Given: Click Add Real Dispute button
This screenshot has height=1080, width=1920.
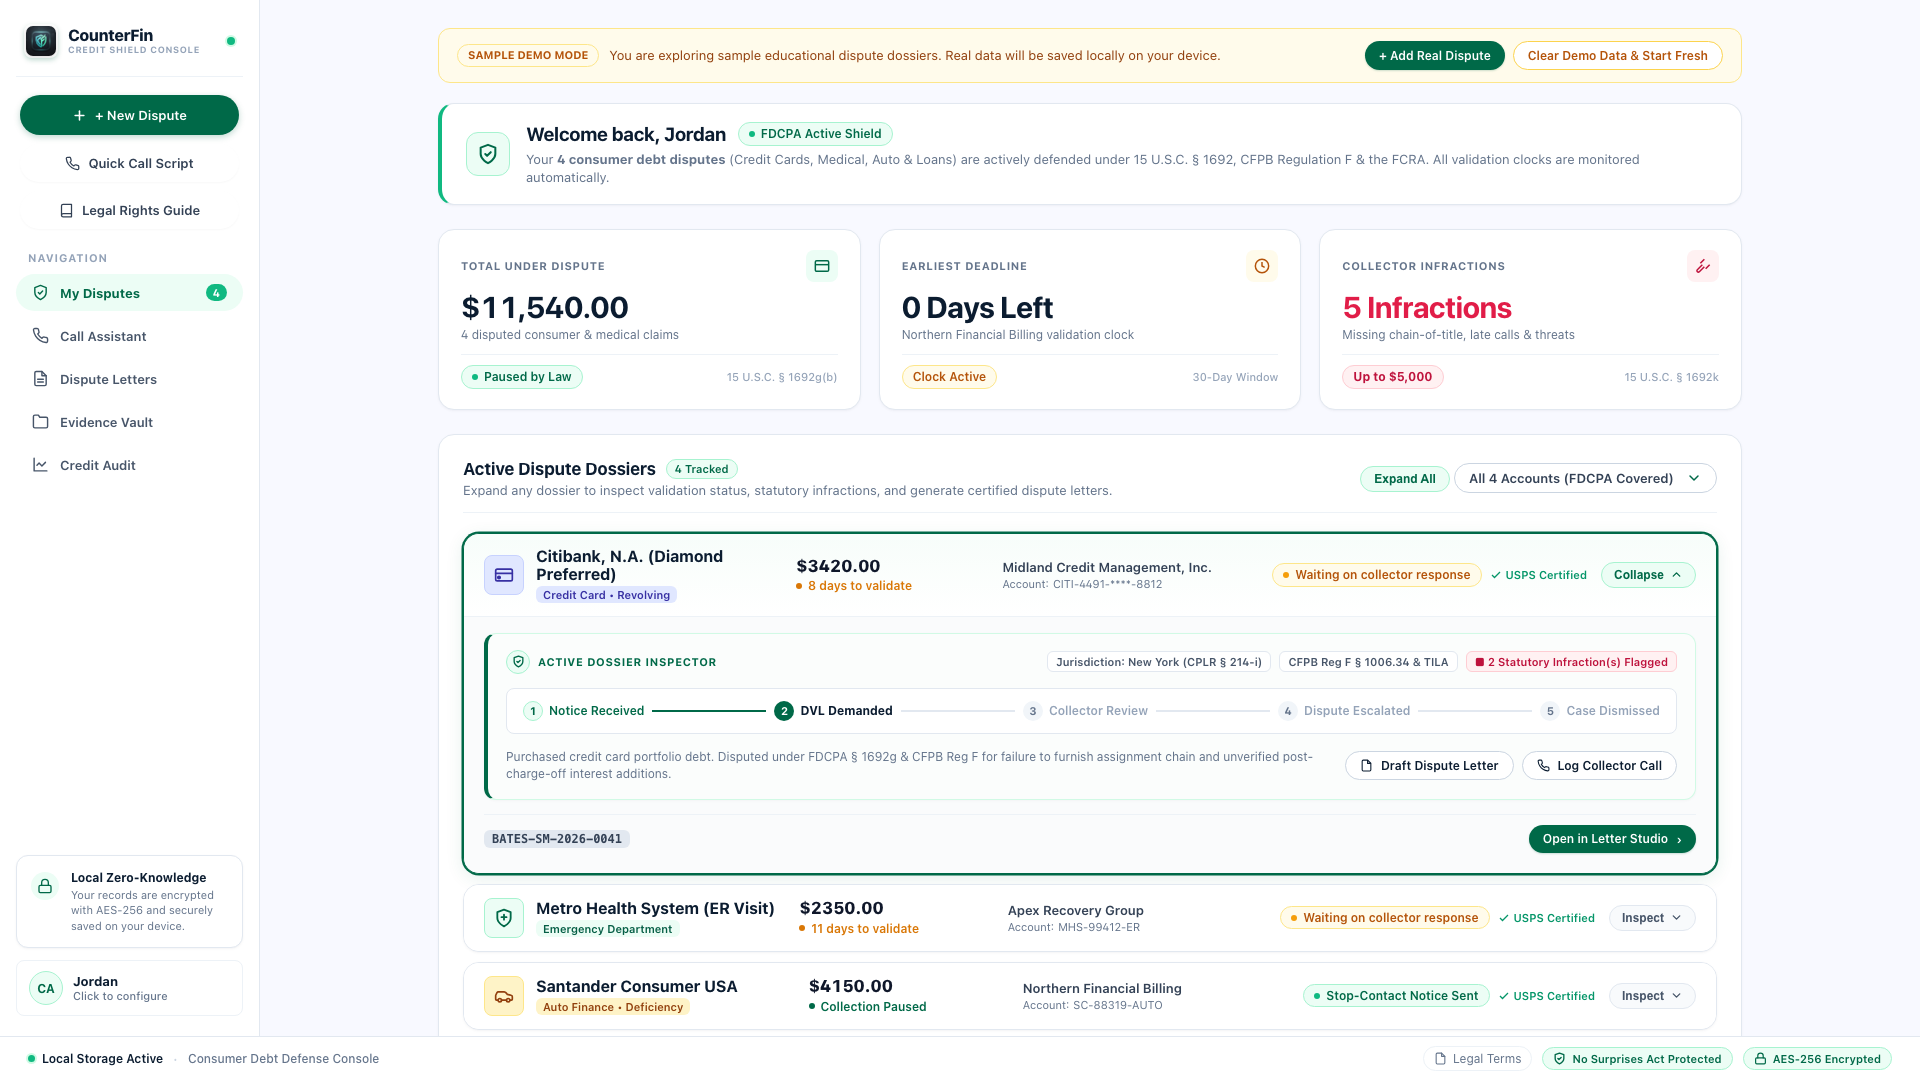Looking at the screenshot, I should (1434, 55).
